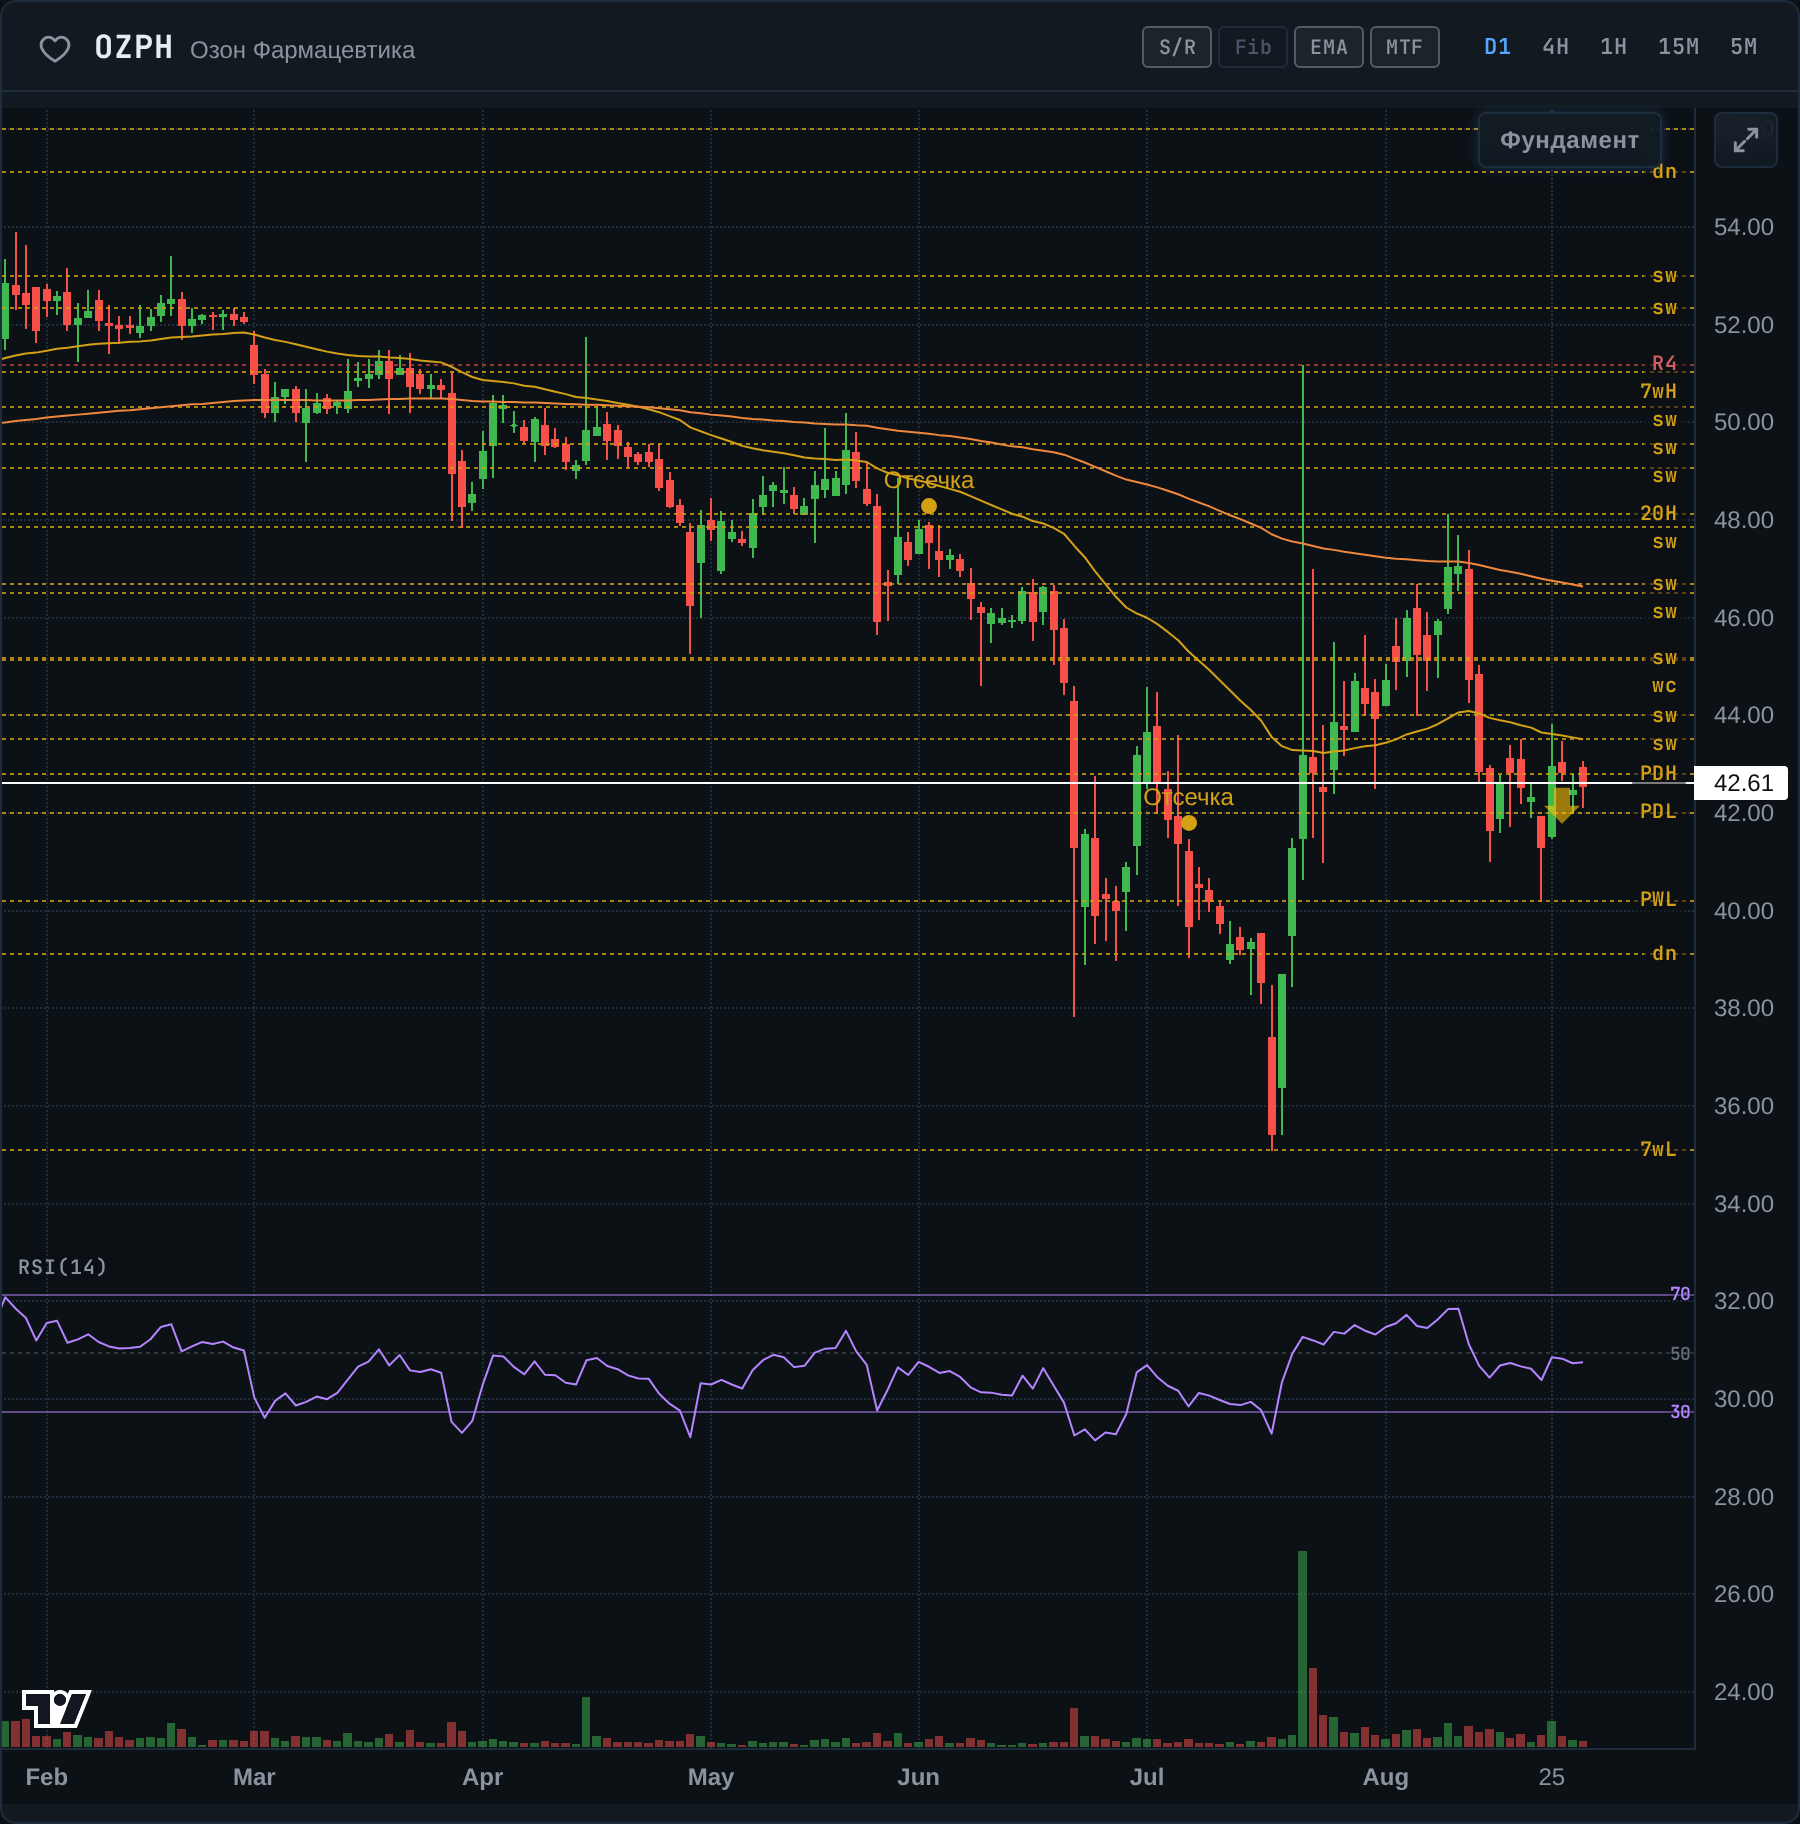The height and width of the screenshot is (1824, 1800).
Task: Click the Feb date axis label
Action: tap(46, 1777)
